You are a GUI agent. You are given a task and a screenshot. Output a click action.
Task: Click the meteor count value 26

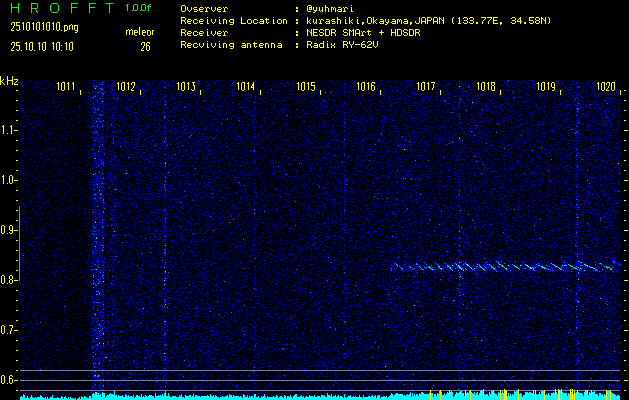click(145, 47)
